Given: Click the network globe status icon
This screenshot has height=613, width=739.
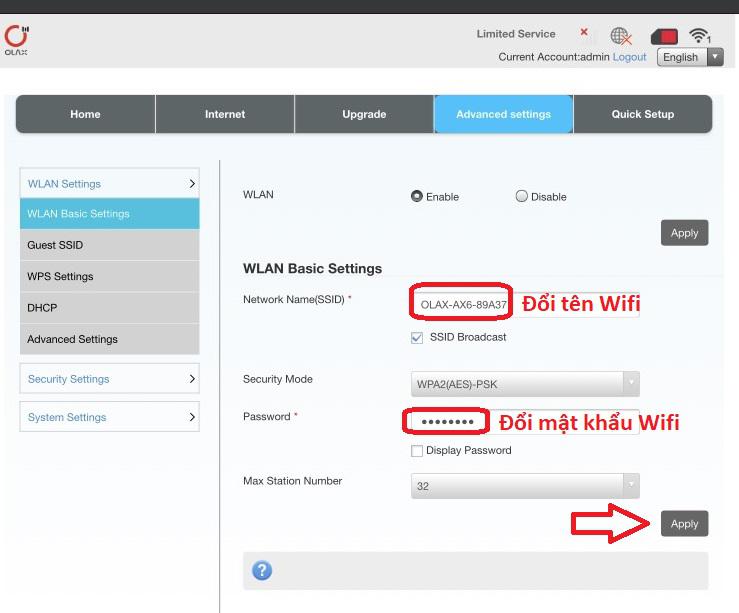Looking at the screenshot, I should coord(621,36).
